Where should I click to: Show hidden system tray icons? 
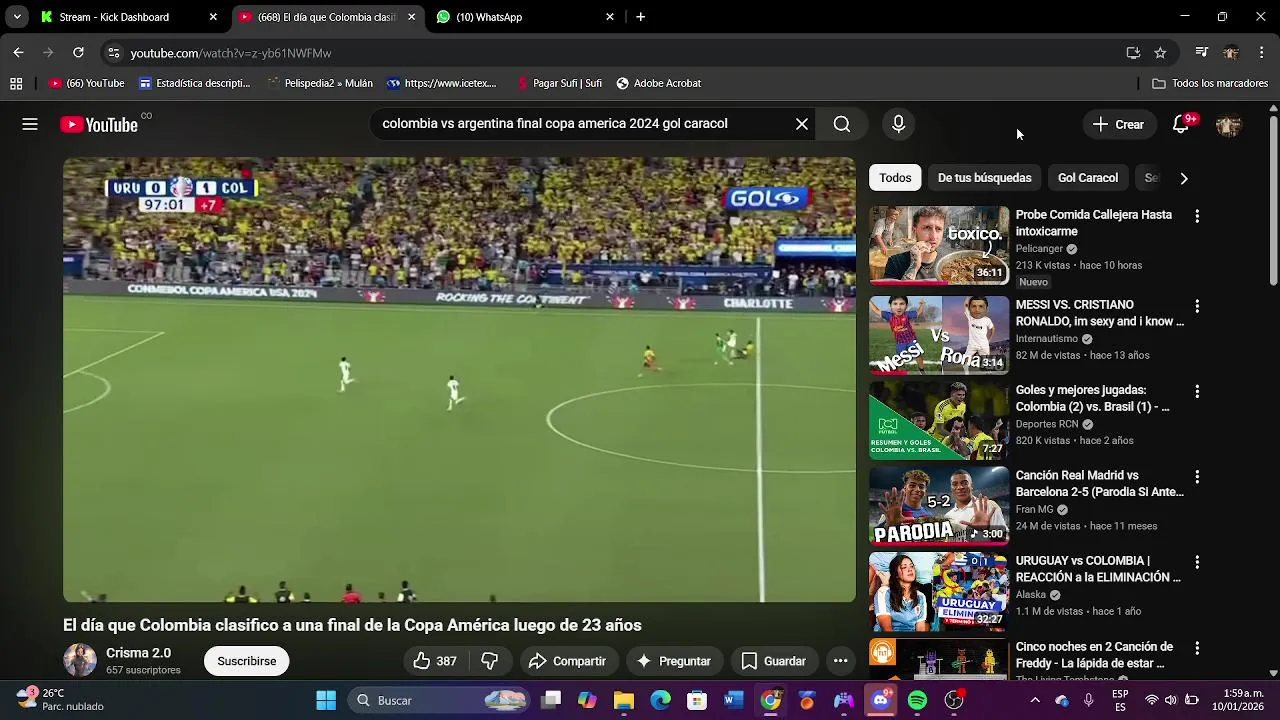click(x=1035, y=700)
